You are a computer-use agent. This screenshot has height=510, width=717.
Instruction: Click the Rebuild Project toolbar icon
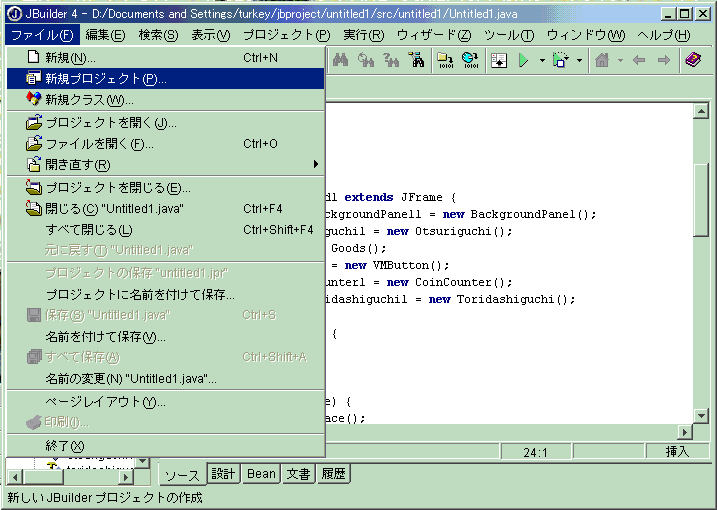click(x=469, y=60)
